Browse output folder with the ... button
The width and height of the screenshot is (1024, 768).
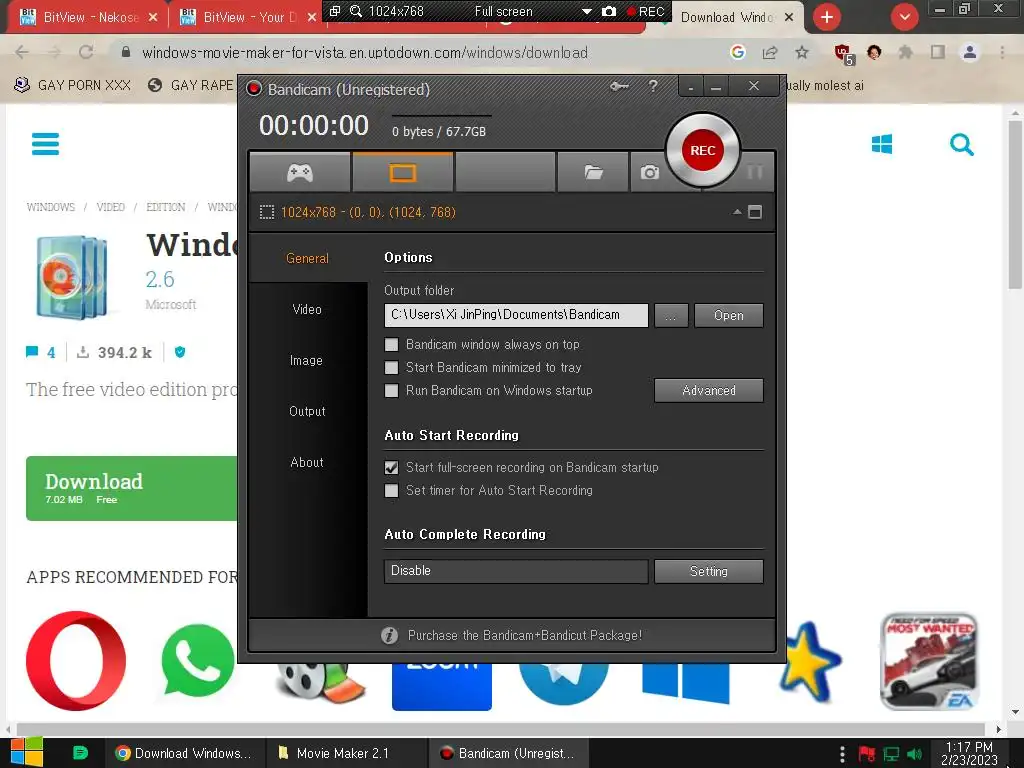671,315
